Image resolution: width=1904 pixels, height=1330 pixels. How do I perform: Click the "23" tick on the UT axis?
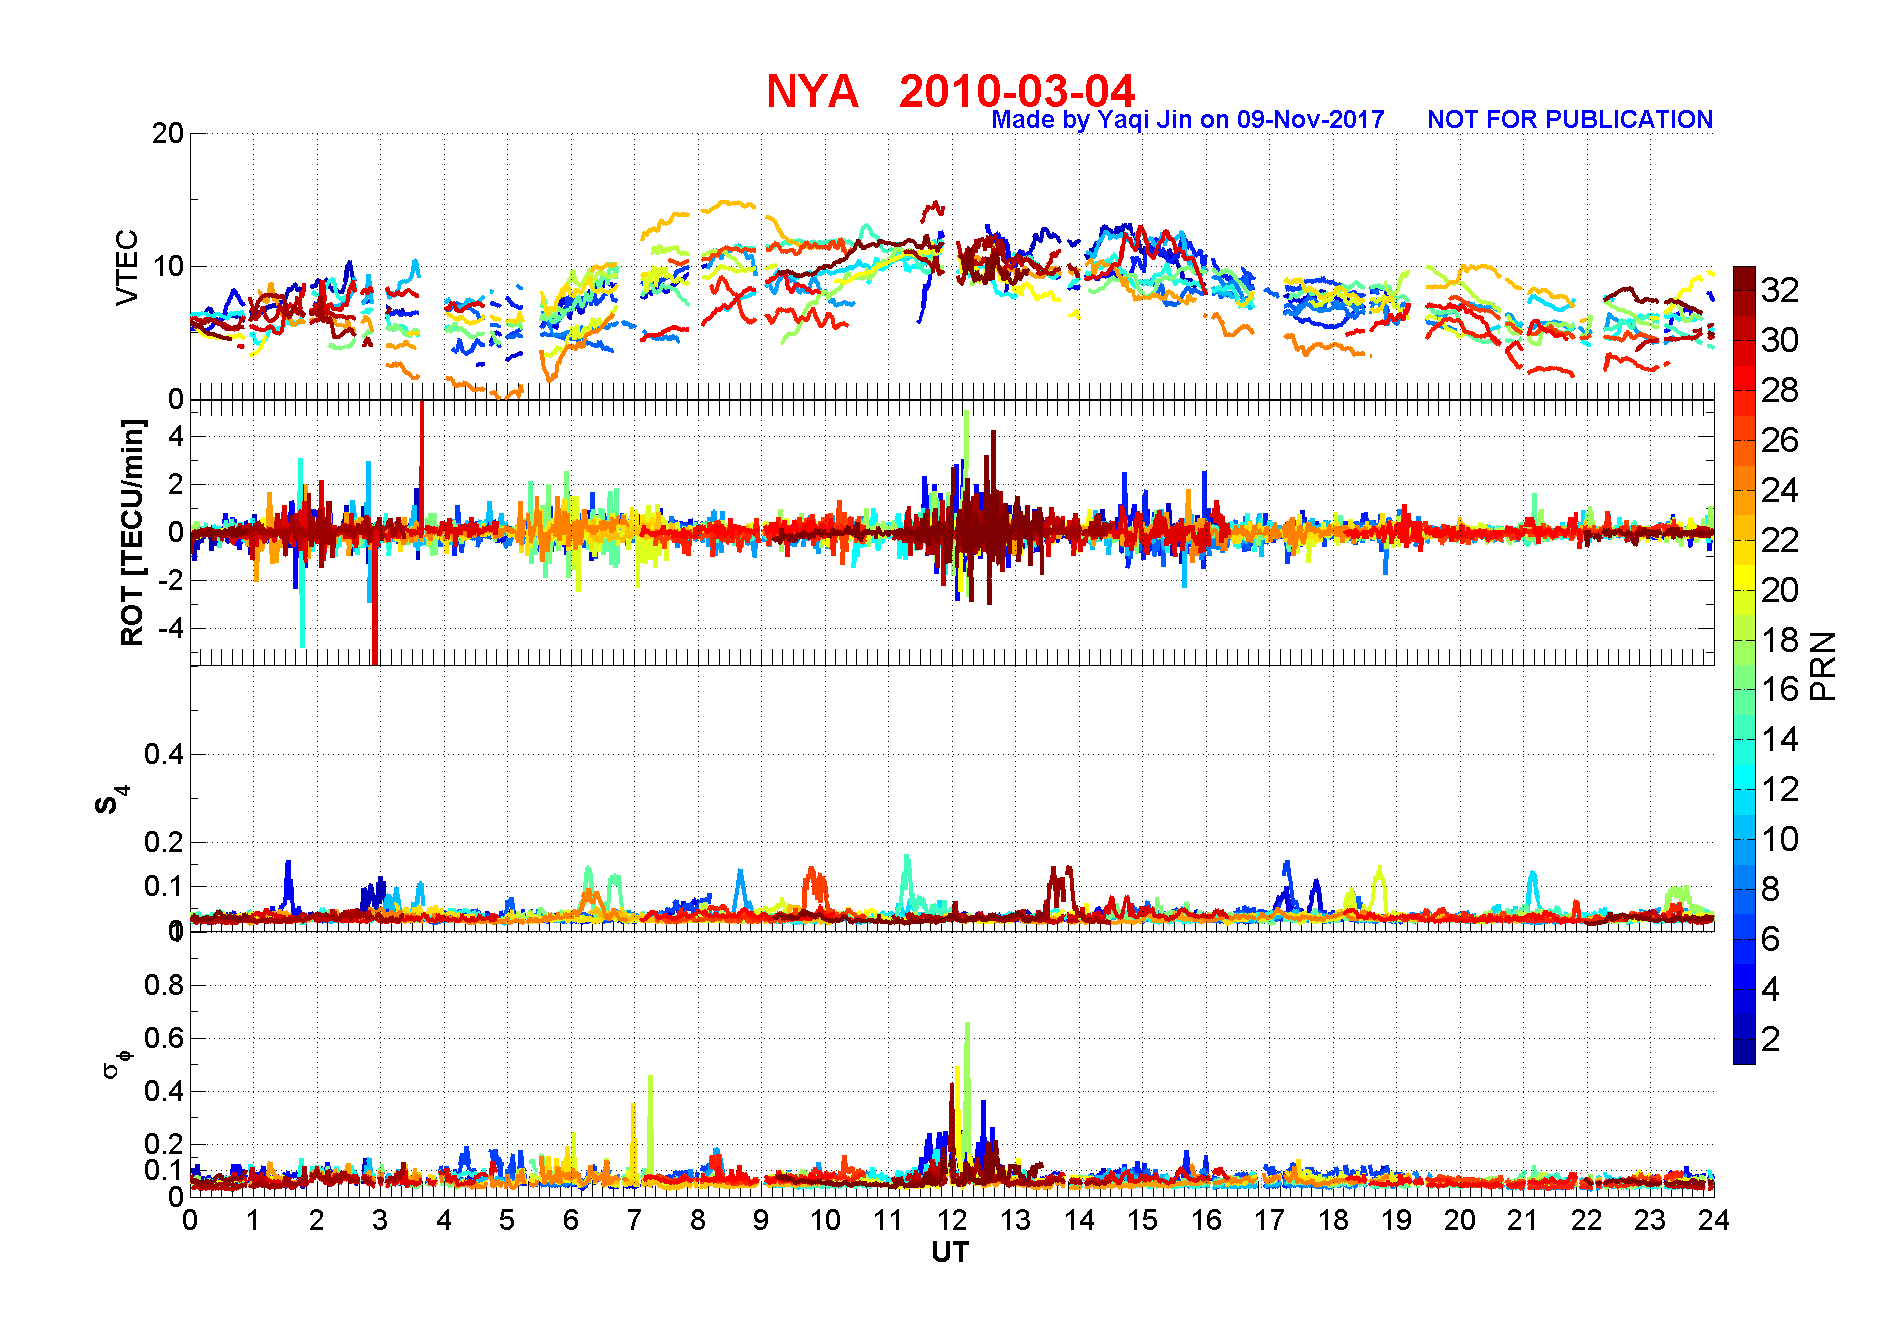(x=1650, y=1220)
